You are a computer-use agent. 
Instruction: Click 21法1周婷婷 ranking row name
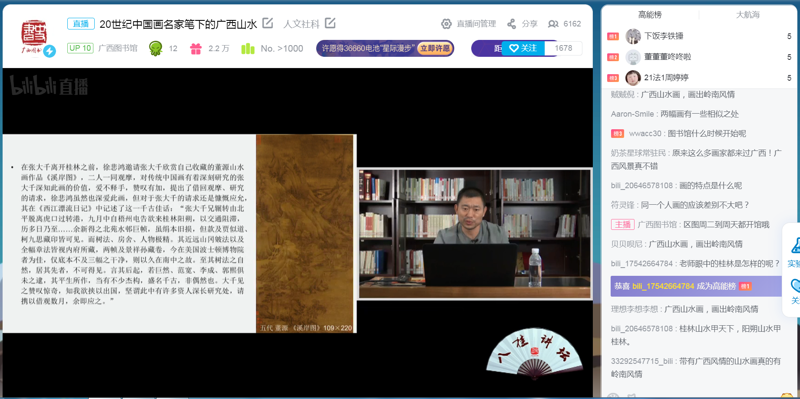(666, 78)
